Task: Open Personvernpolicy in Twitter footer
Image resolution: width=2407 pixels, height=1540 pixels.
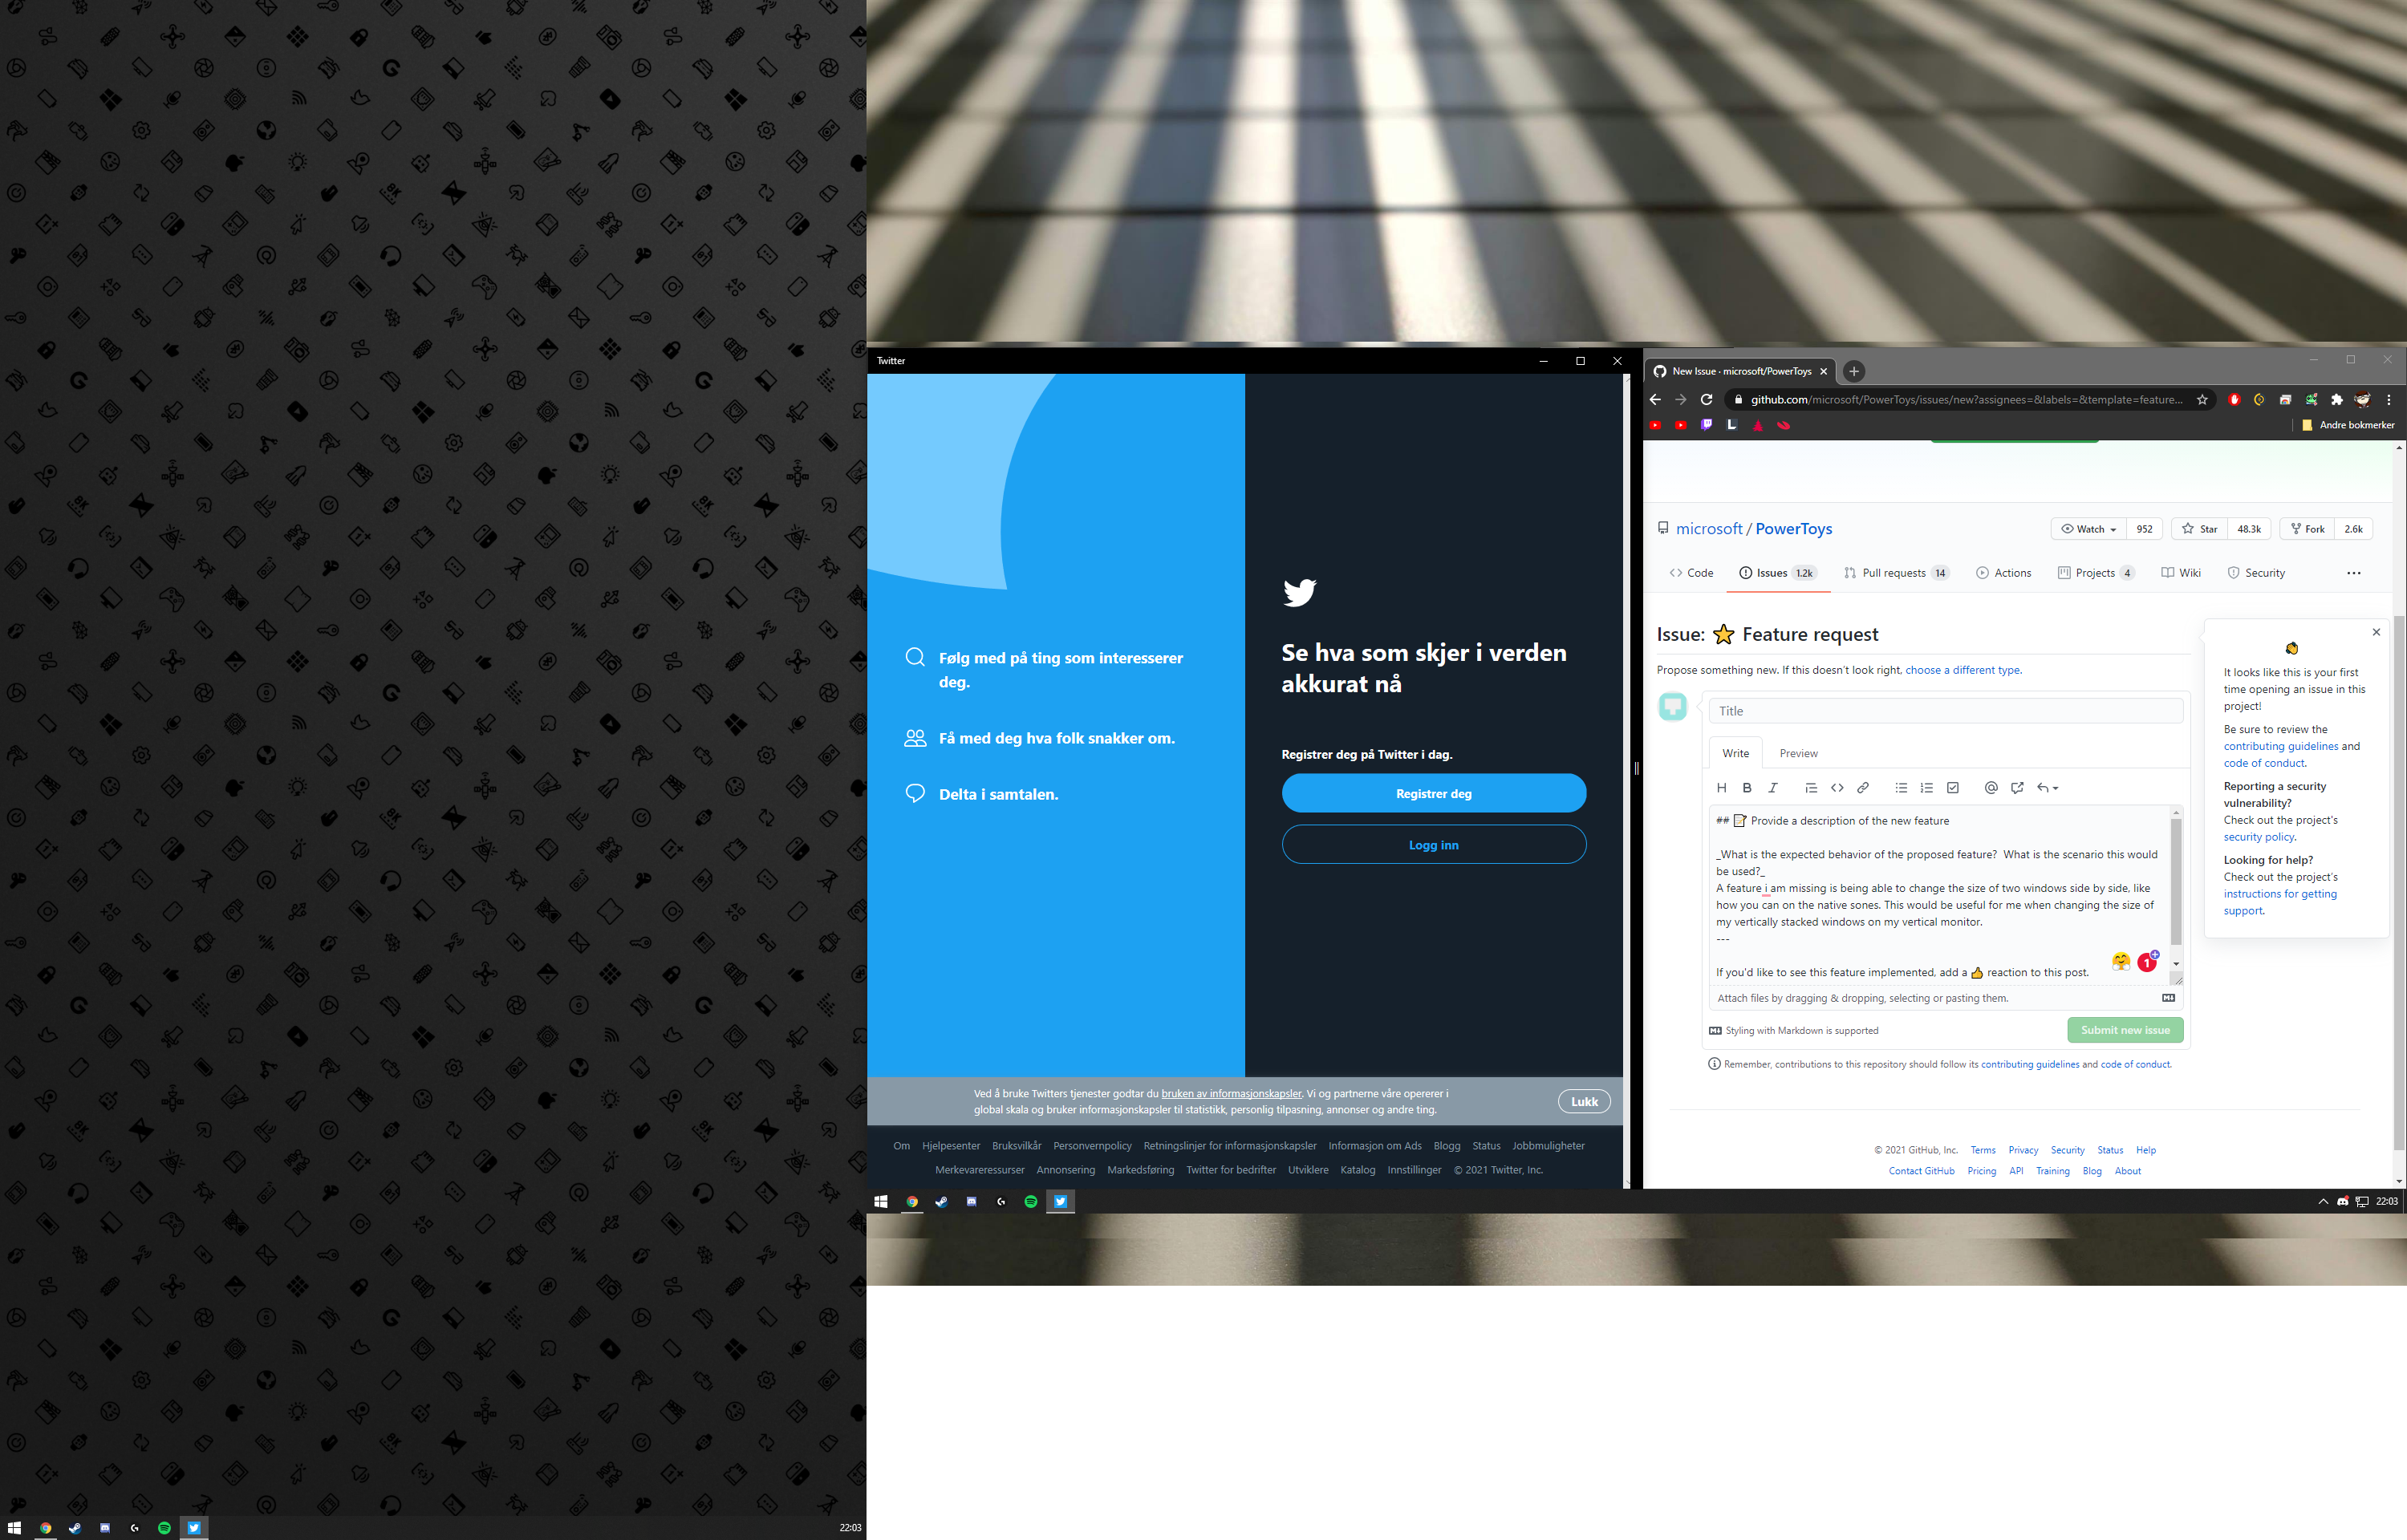Action: click(x=1092, y=1146)
